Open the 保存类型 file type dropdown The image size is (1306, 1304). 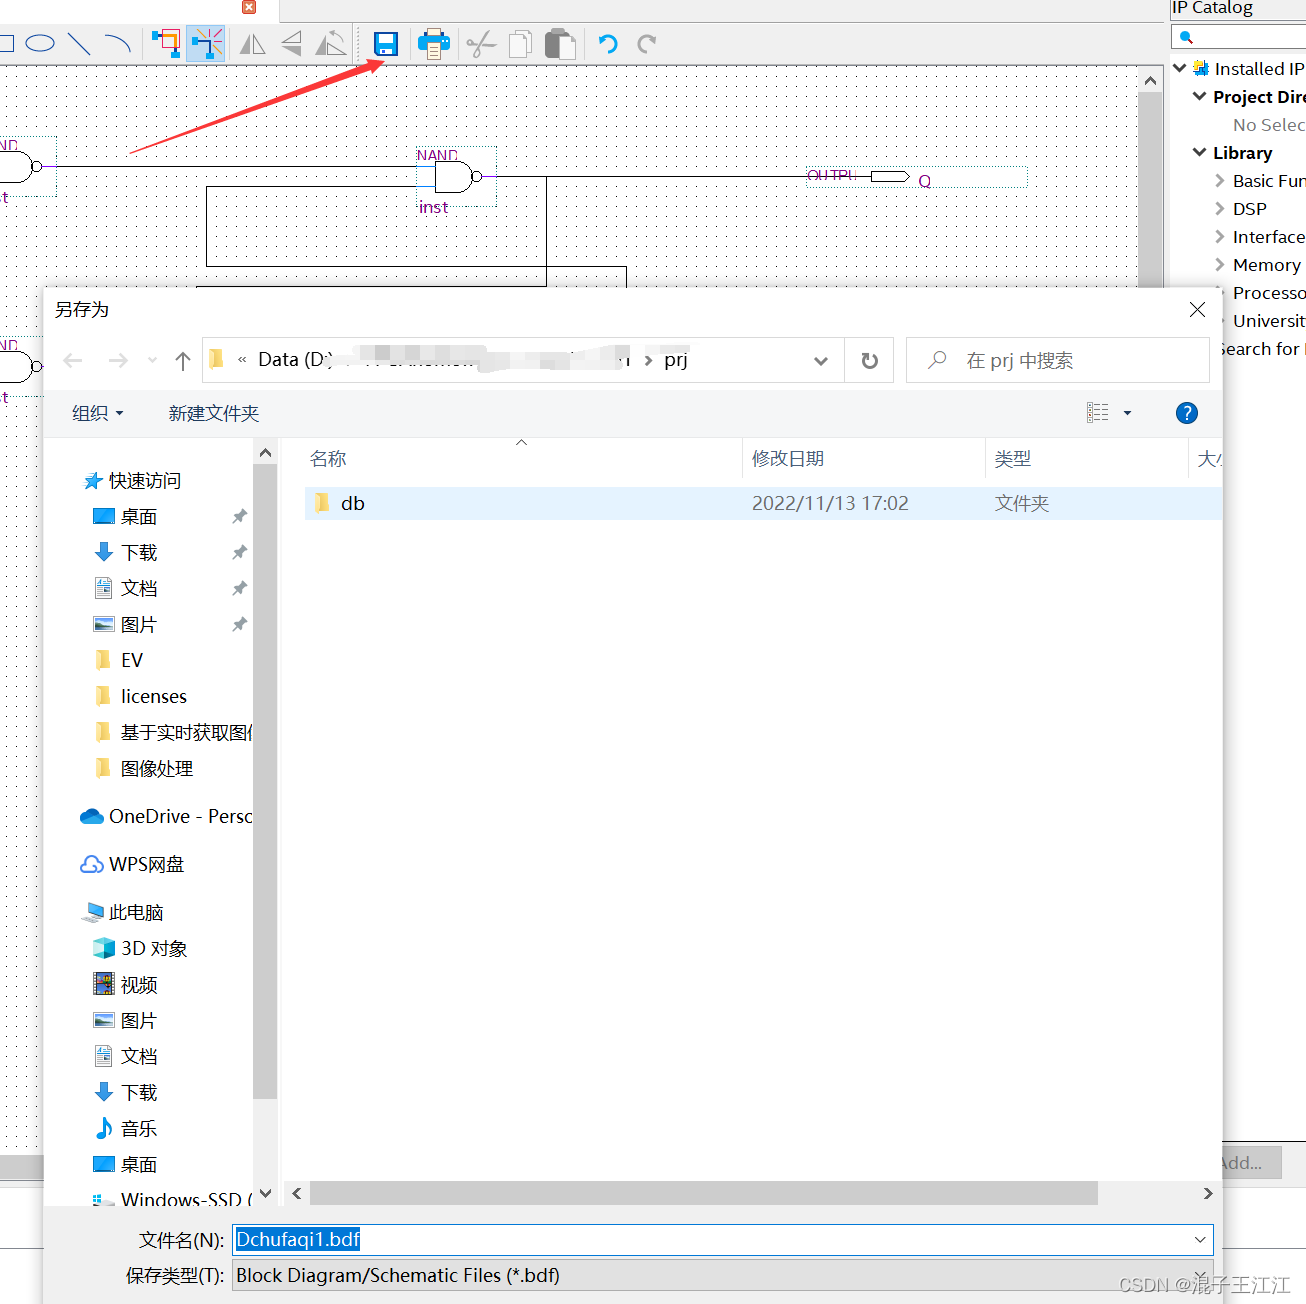click(722, 1275)
